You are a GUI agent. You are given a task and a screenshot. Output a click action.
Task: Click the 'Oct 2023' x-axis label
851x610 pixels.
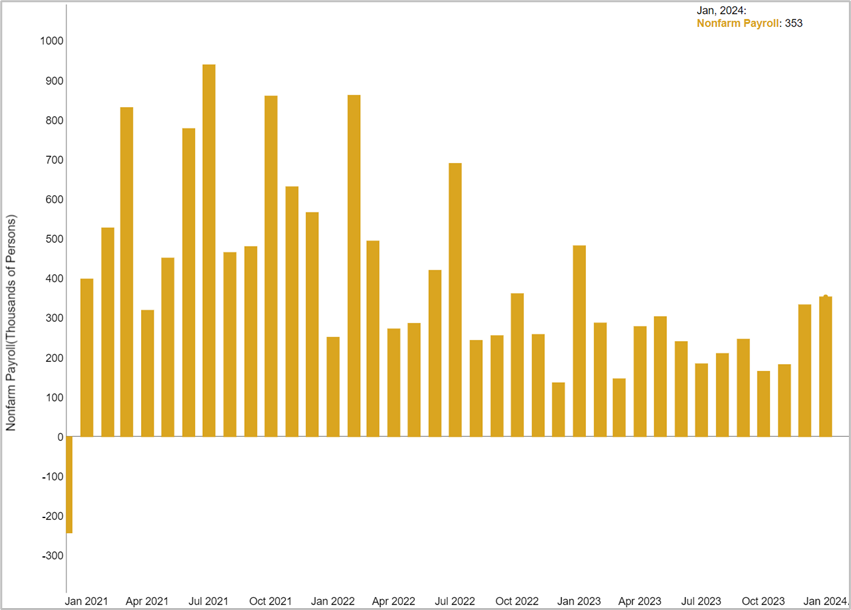pos(763,601)
